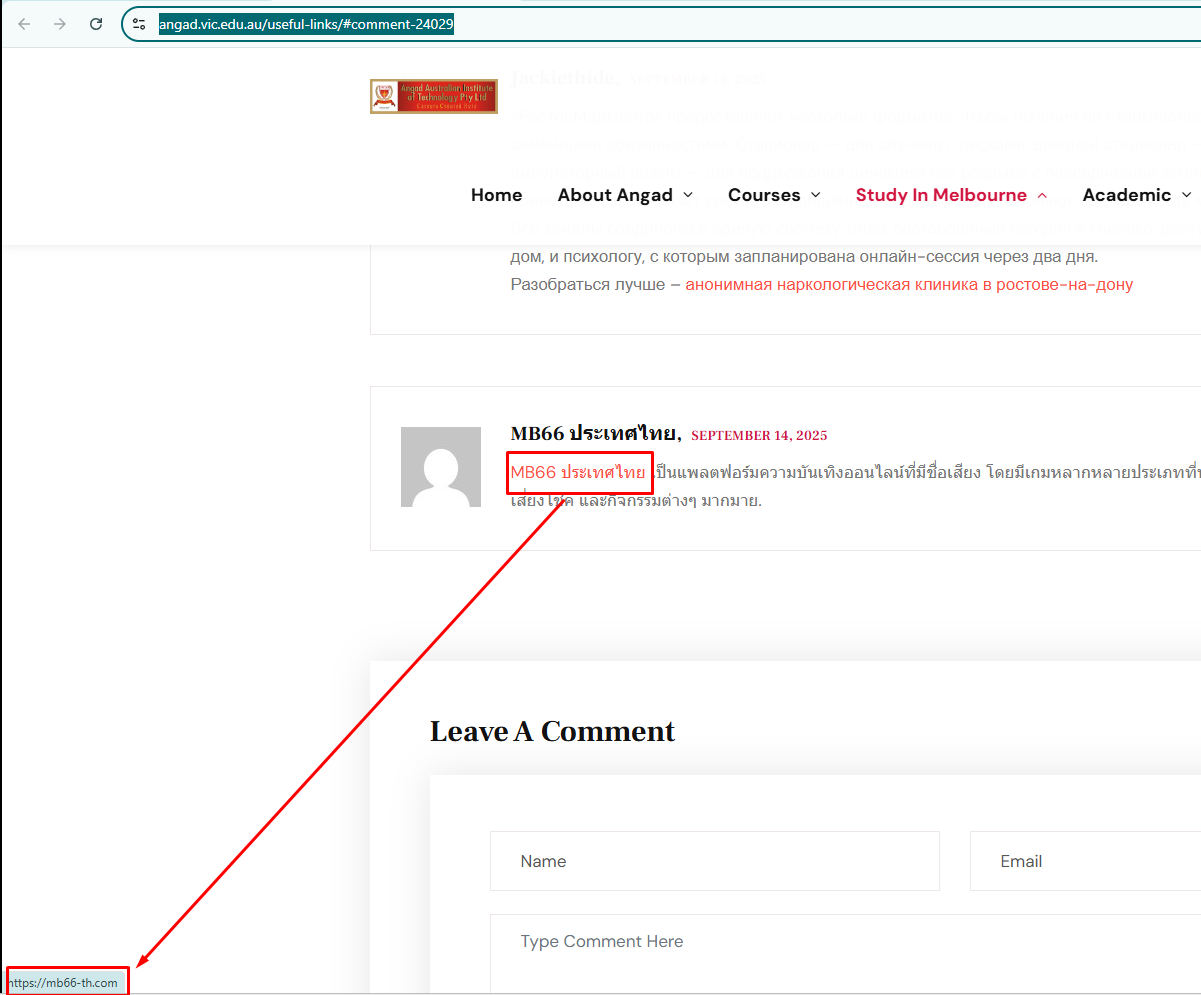Screen dimensions: 1201x995
Task: Click the Angad Australian Institute logo
Action: [x=434, y=96]
